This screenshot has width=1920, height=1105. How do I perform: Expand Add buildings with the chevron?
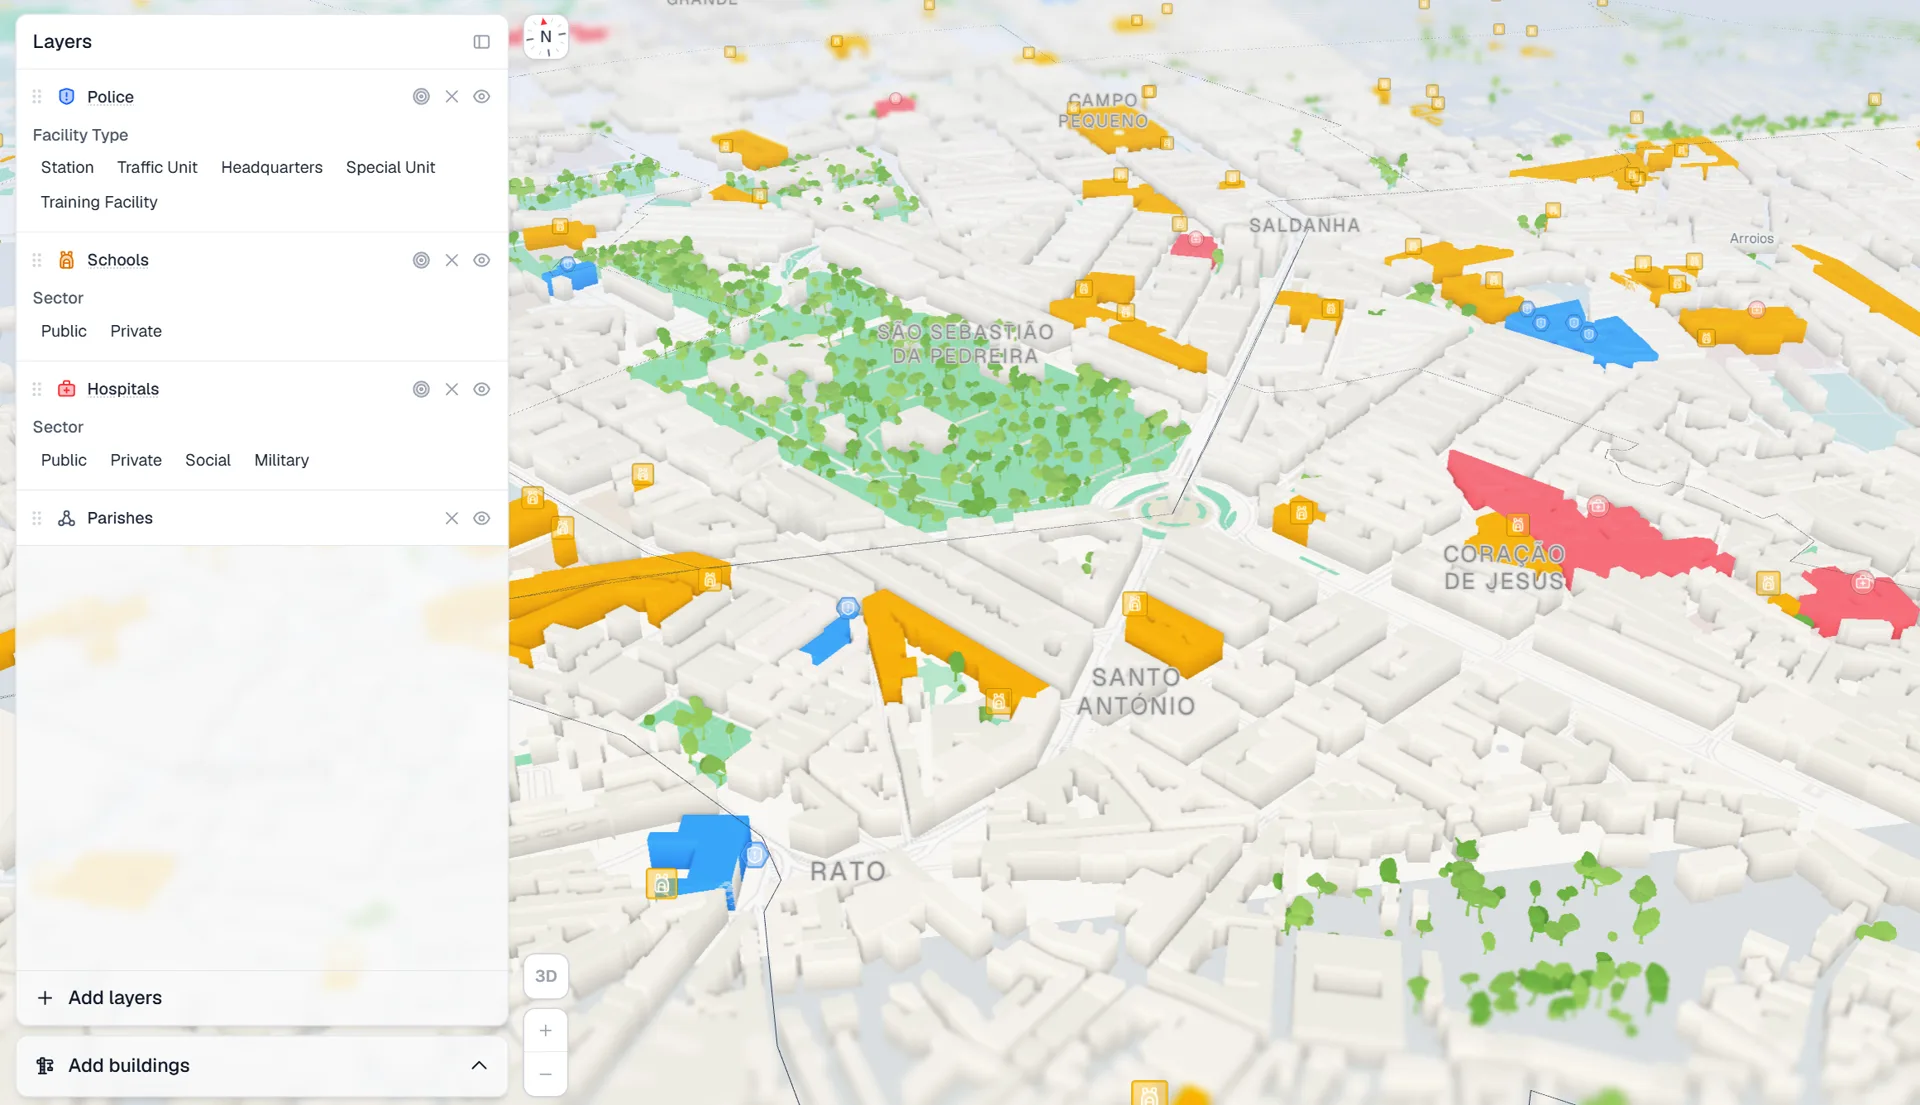pos(479,1066)
